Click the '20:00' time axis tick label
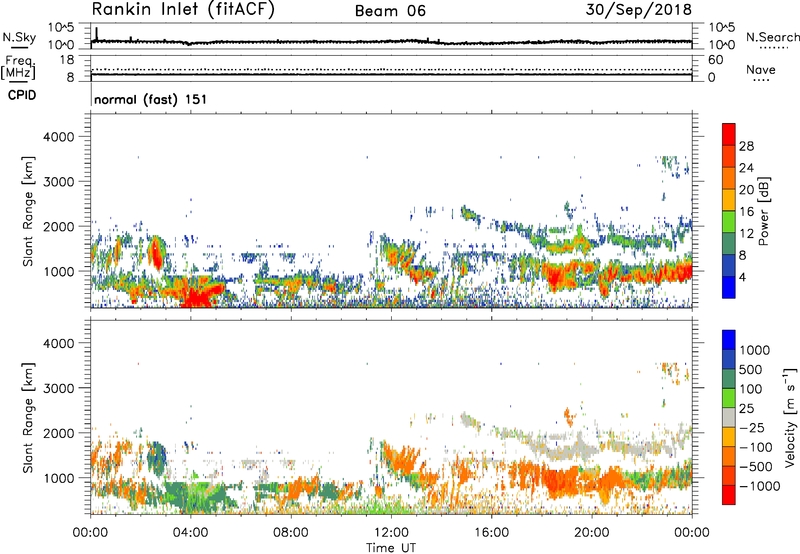The image size is (800, 554). point(591,533)
